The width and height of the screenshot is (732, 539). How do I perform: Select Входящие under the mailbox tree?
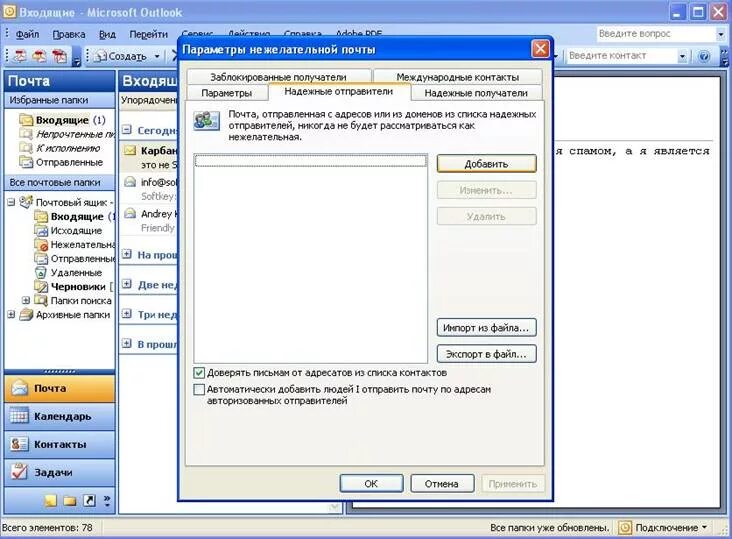tap(74, 217)
